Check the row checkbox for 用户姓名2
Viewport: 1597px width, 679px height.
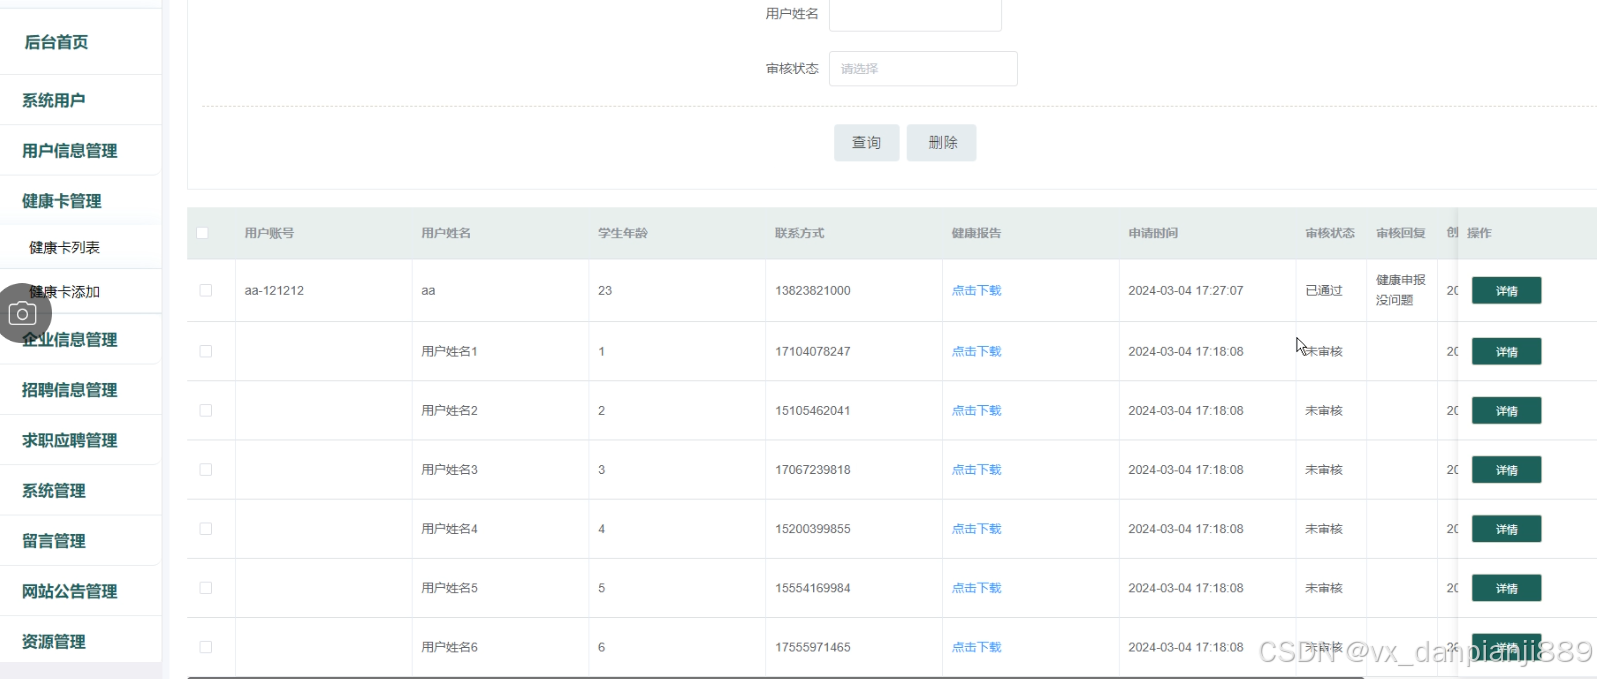tap(206, 410)
